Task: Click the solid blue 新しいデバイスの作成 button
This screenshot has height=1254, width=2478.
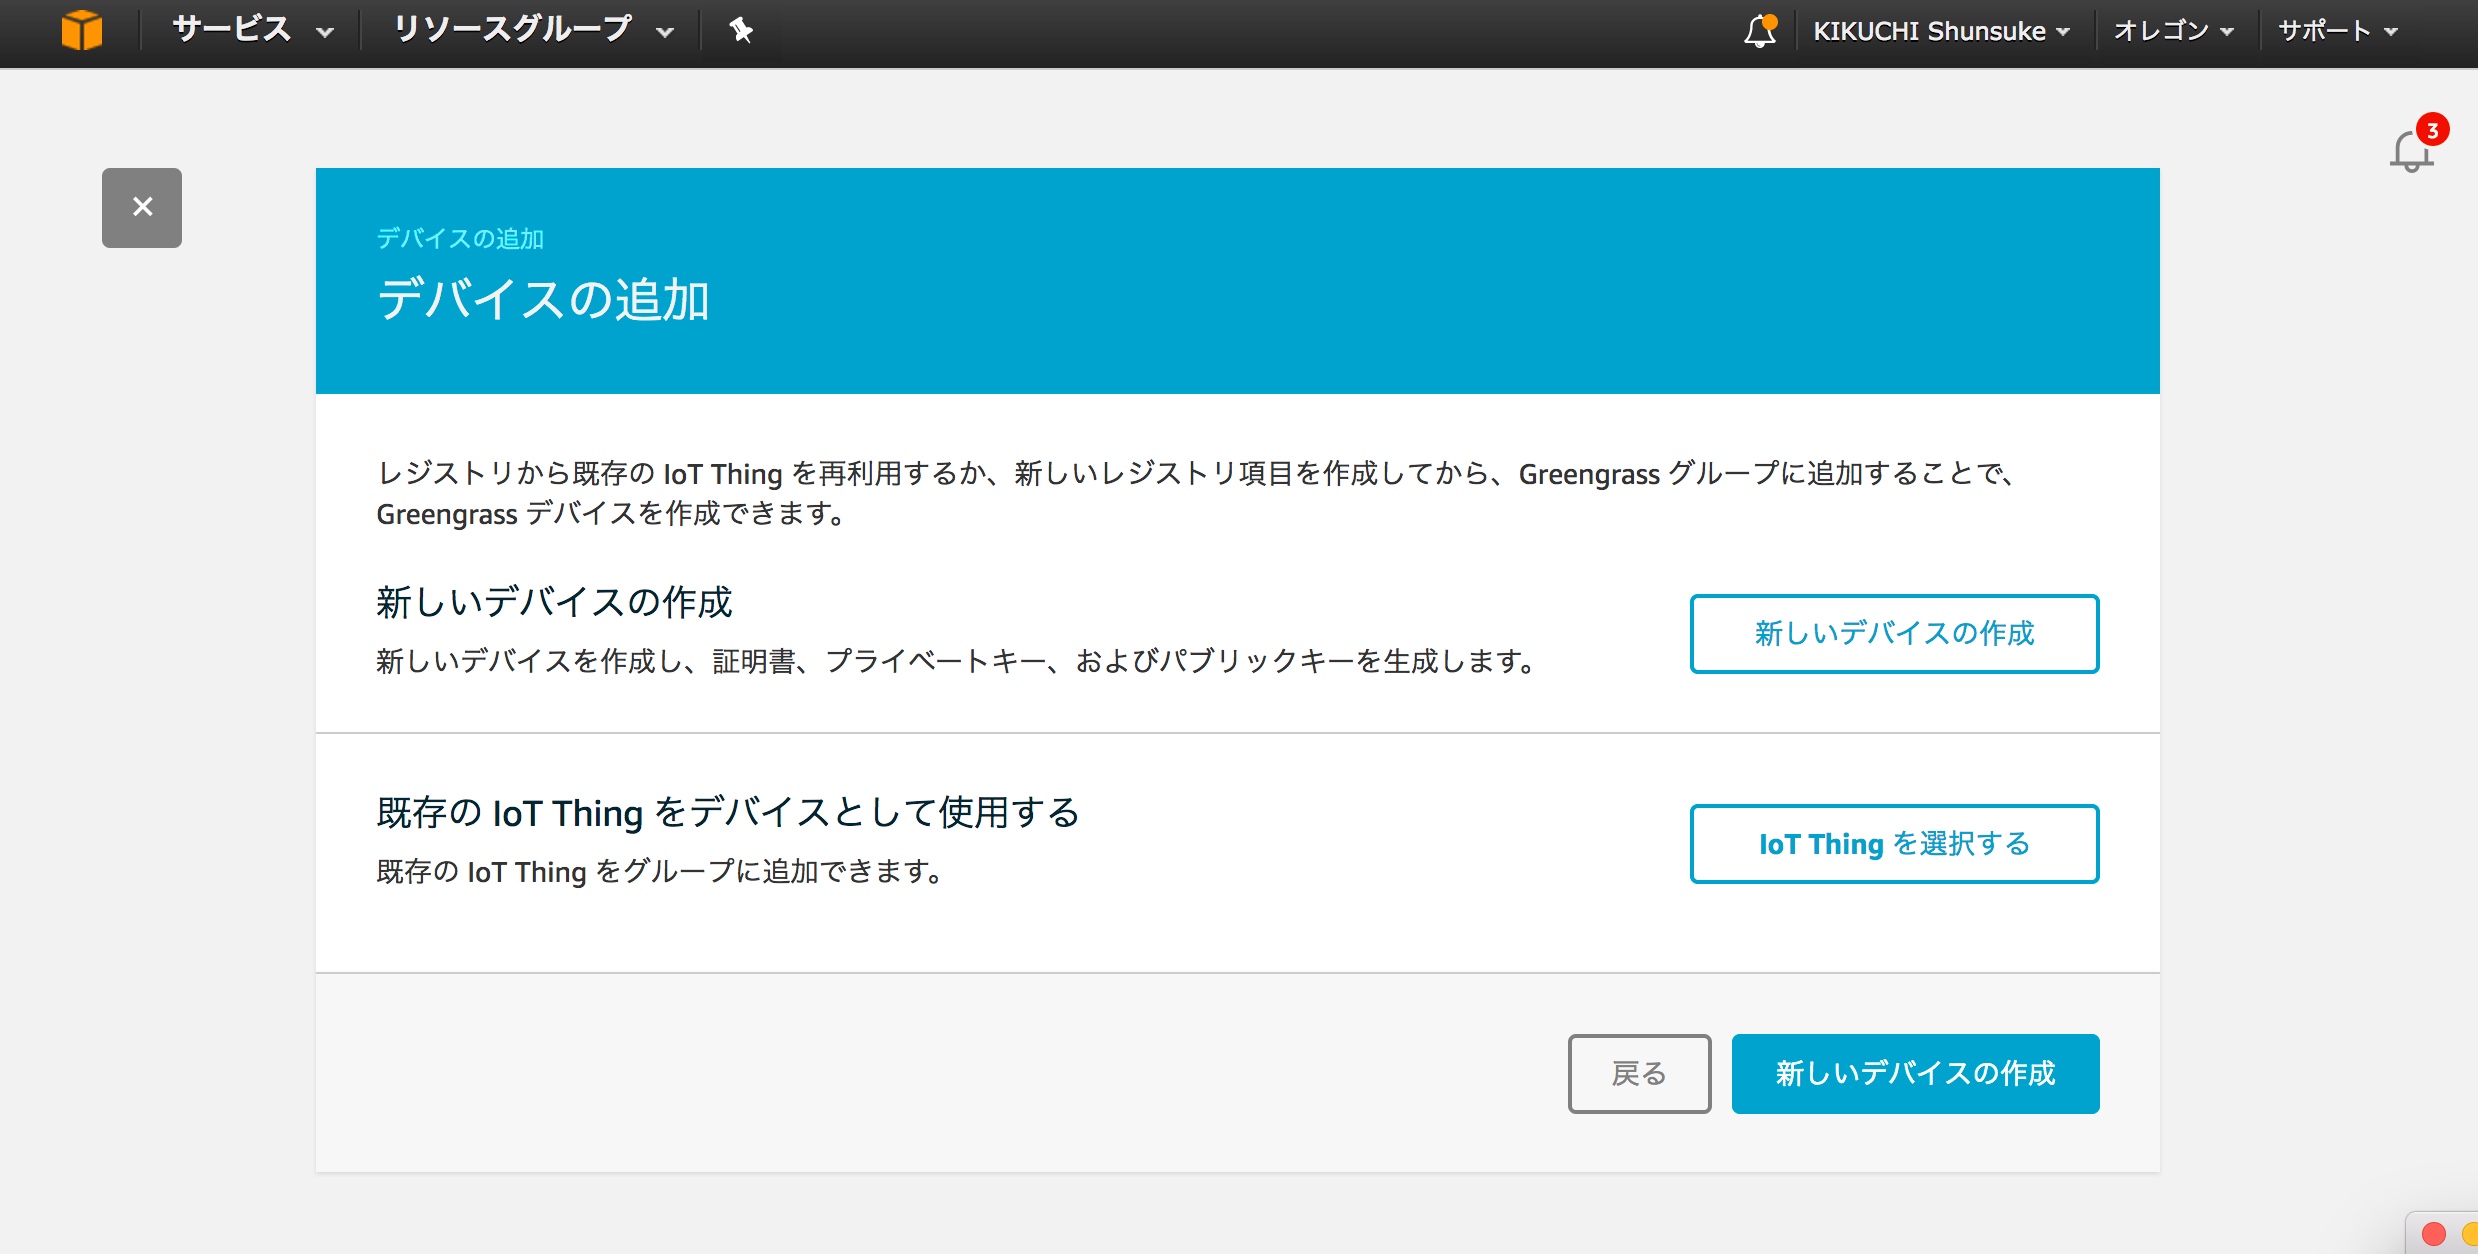Action: coord(1915,1074)
